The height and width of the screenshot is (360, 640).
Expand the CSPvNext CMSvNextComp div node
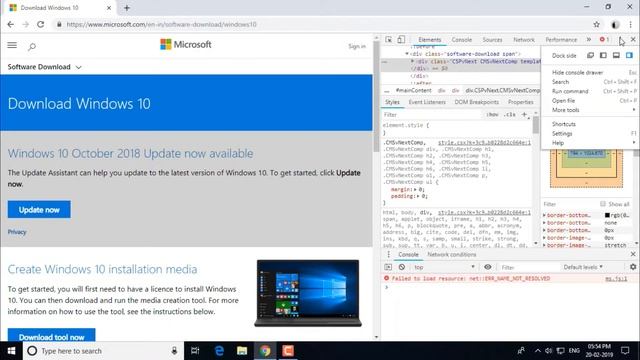click(x=412, y=61)
